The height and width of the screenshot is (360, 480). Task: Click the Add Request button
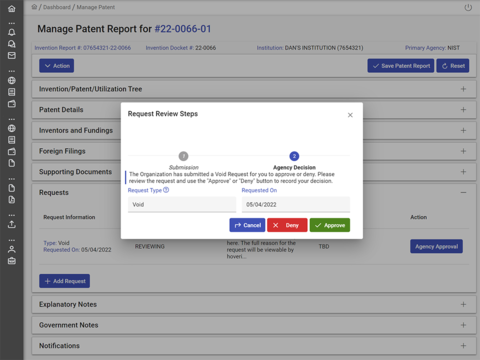point(64,281)
